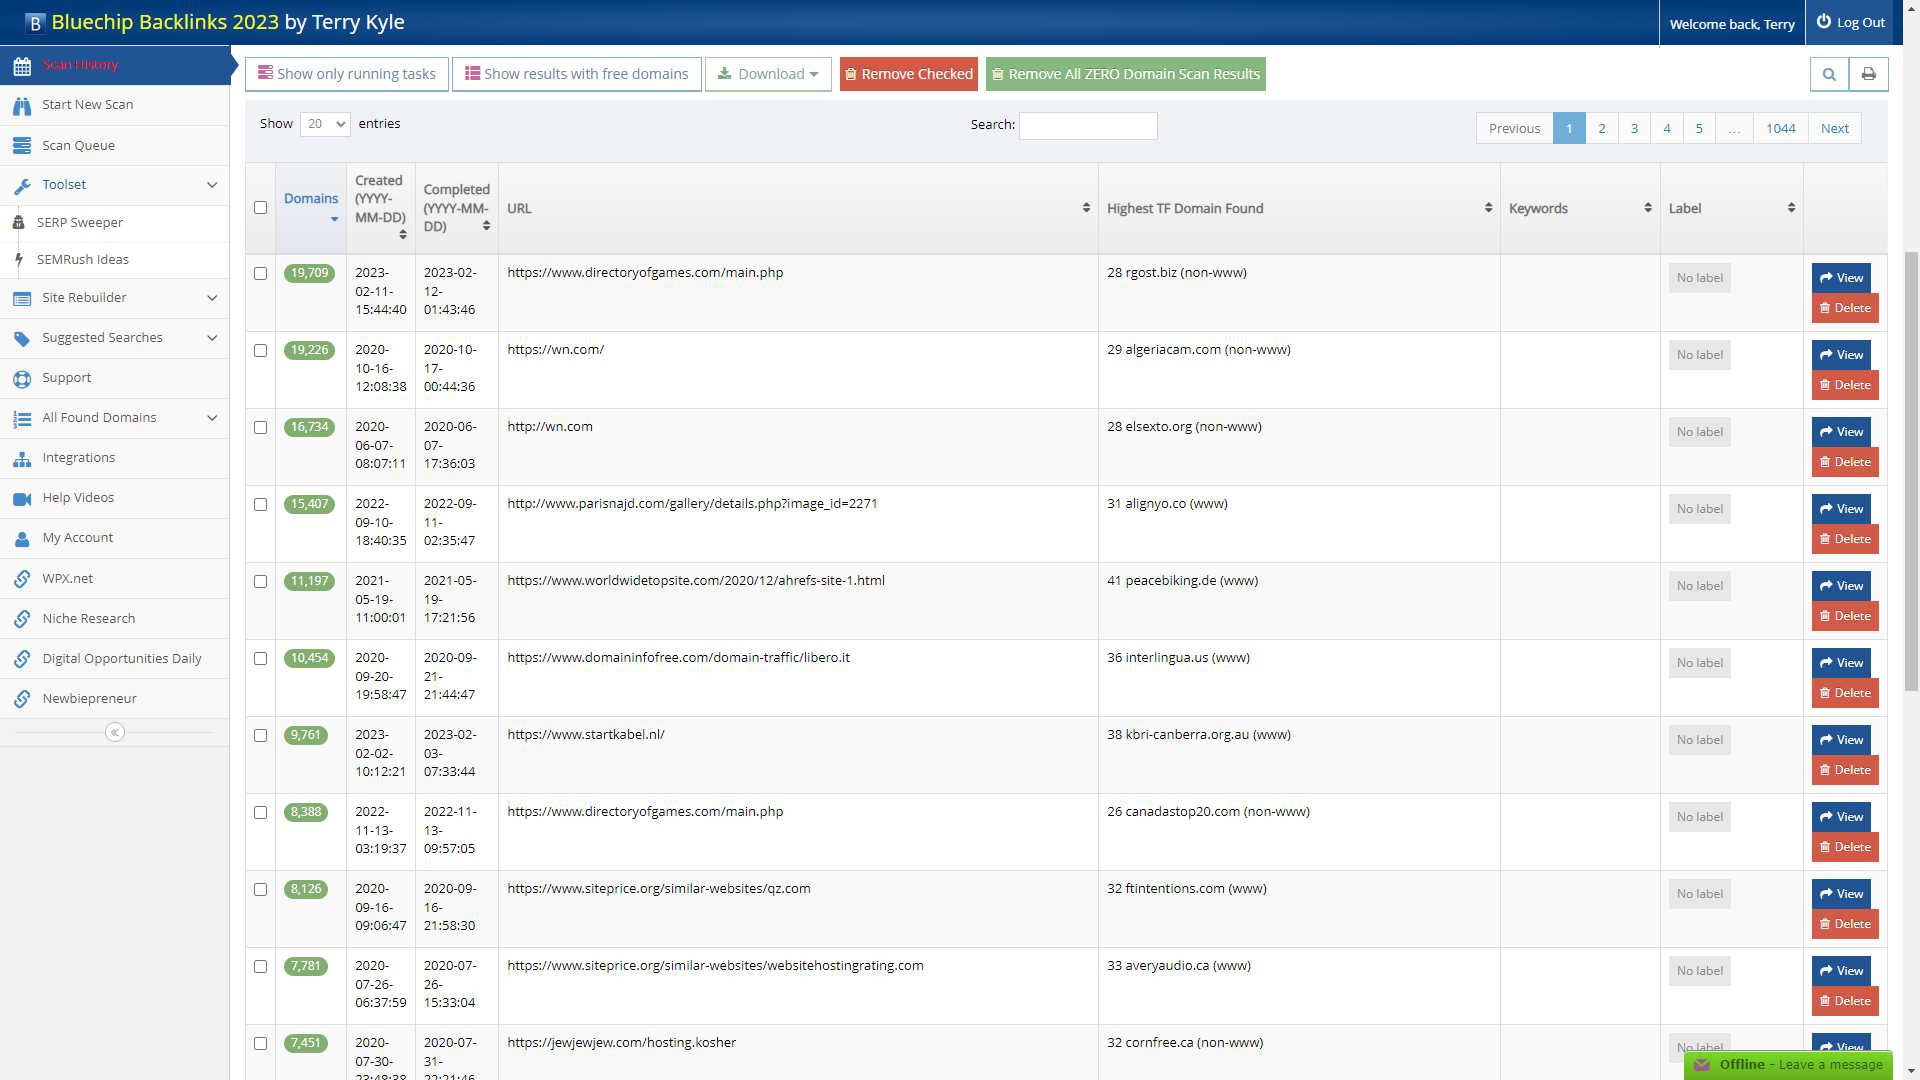Screen dimensions: 1920x1080
Task: Type in the Search input field
Action: 1087,125
